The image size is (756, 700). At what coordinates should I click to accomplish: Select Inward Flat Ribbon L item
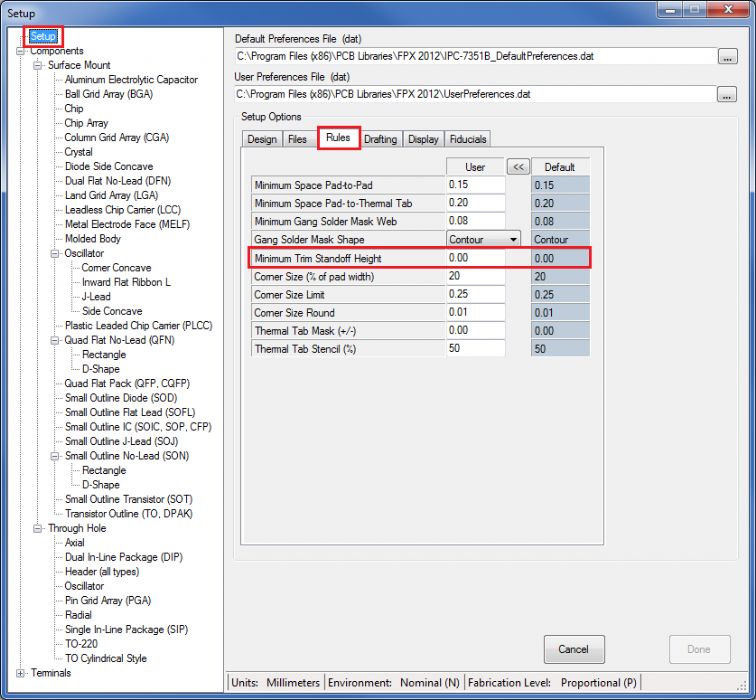(x=126, y=282)
